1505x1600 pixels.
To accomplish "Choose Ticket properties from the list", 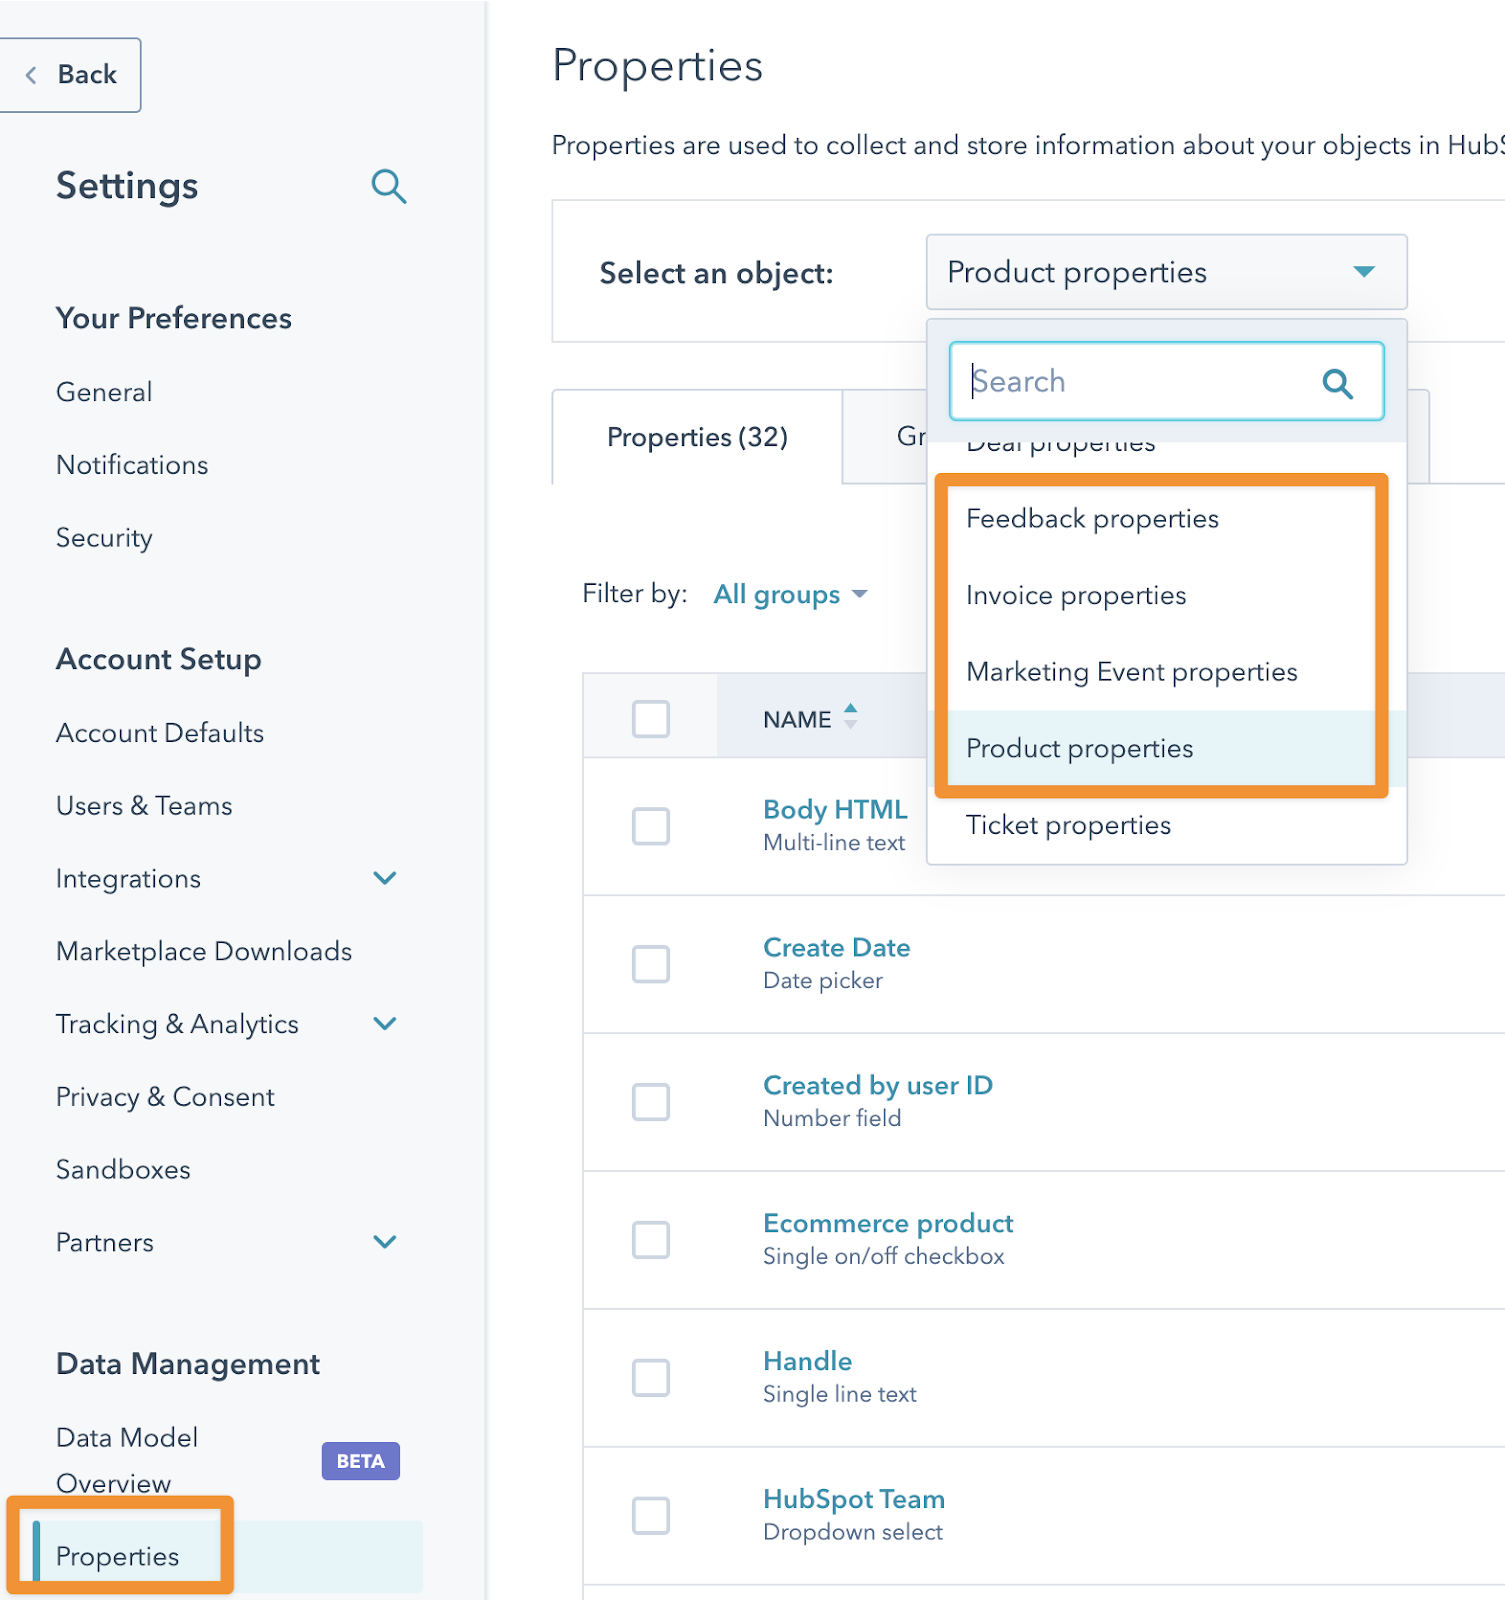I will [1068, 826].
